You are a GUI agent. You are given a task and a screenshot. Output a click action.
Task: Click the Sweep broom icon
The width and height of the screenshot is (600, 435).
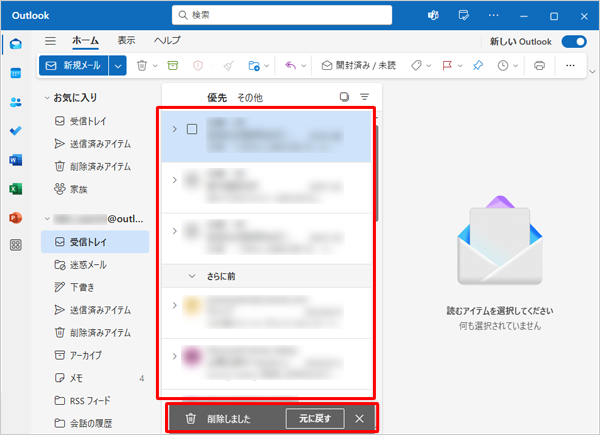pos(228,66)
